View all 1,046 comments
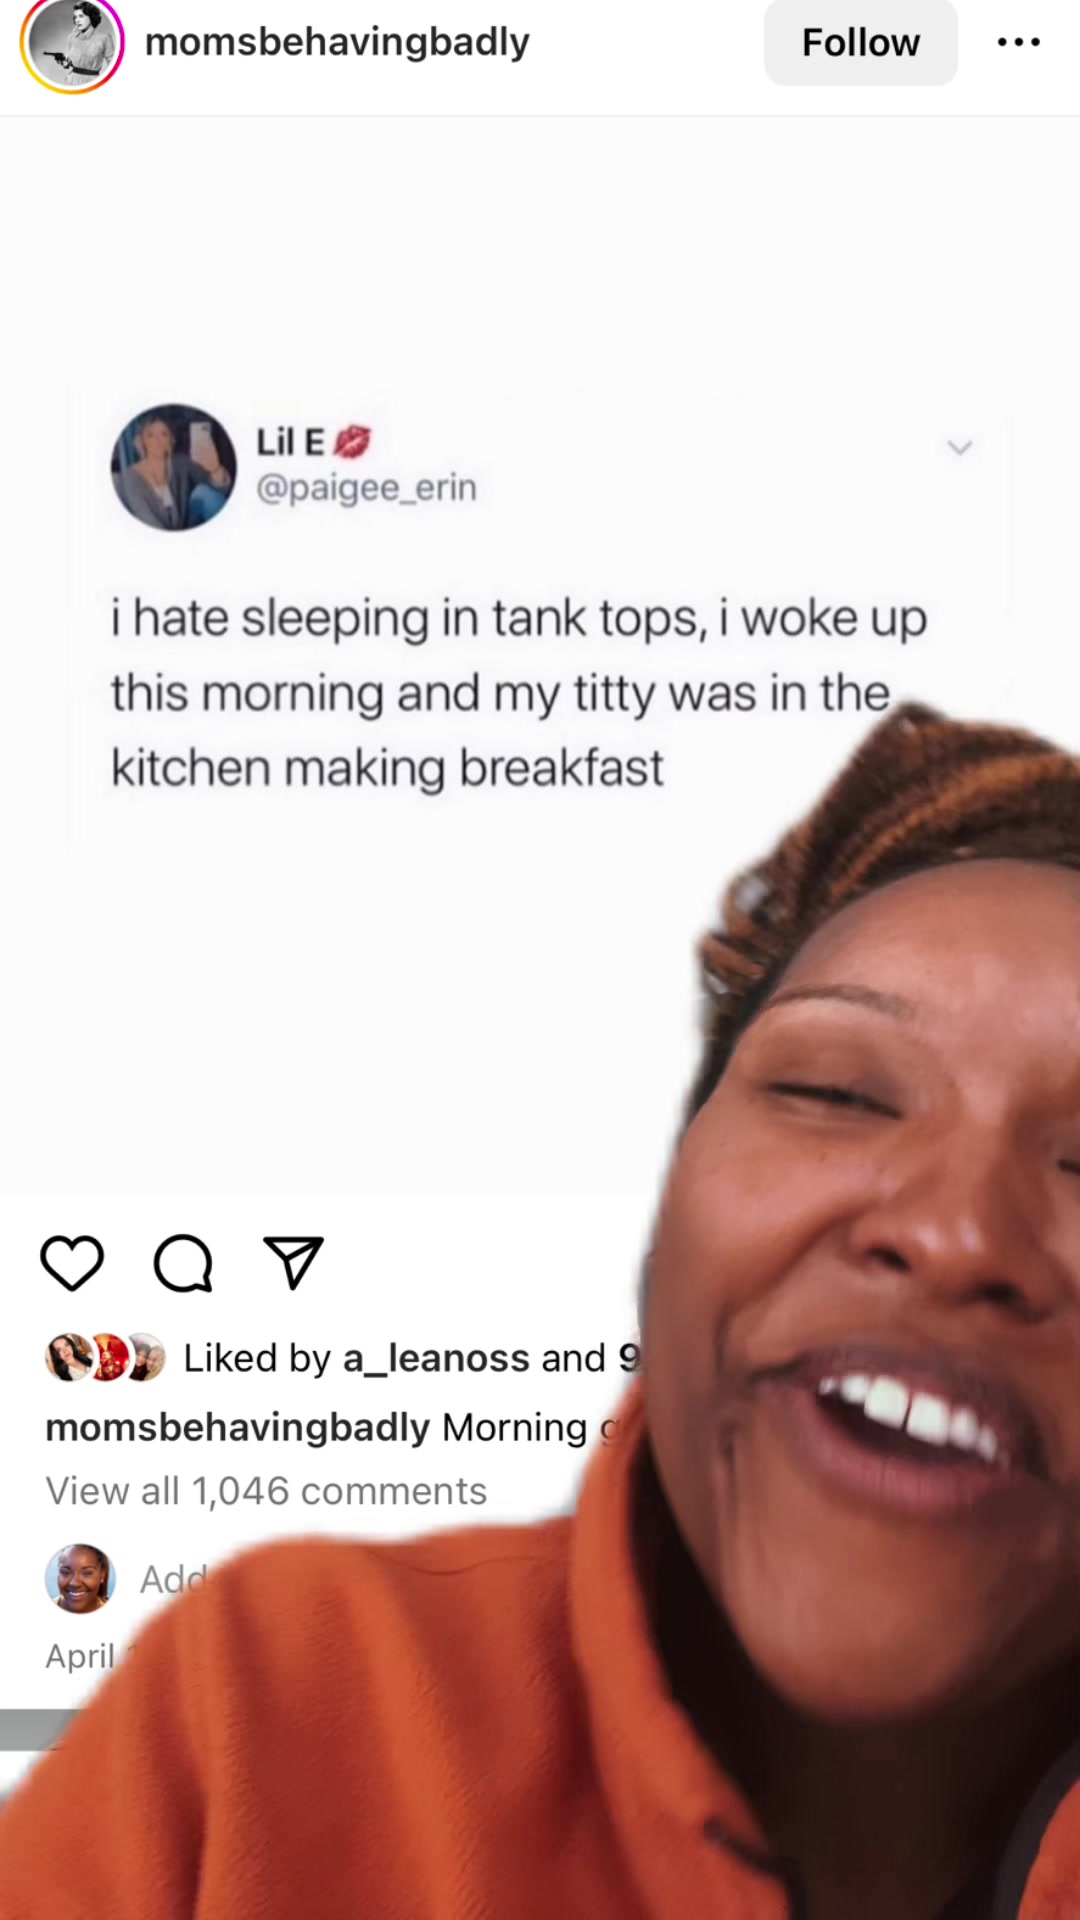 tap(266, 1491)
